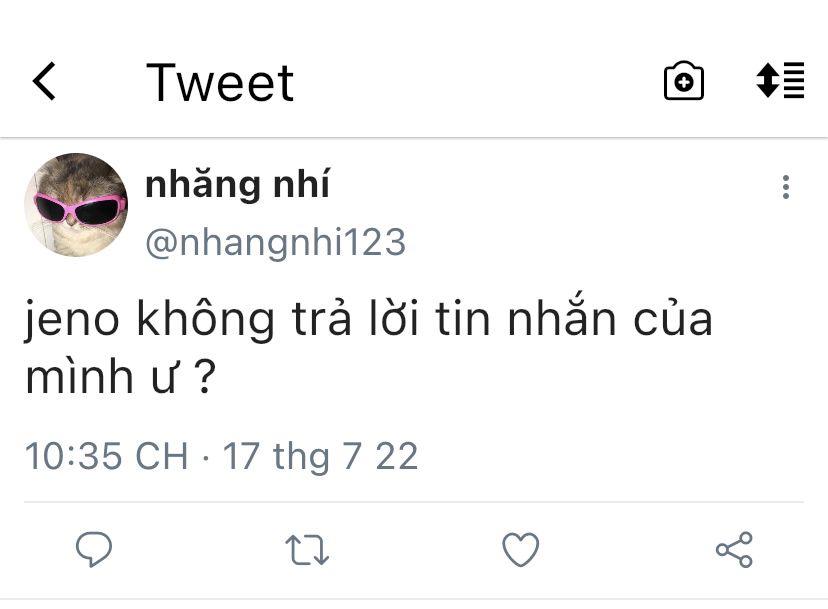The width and height of the screenshot is (828, 609).
Task: Like the tweet with heart icon
Action: [521, 549]
